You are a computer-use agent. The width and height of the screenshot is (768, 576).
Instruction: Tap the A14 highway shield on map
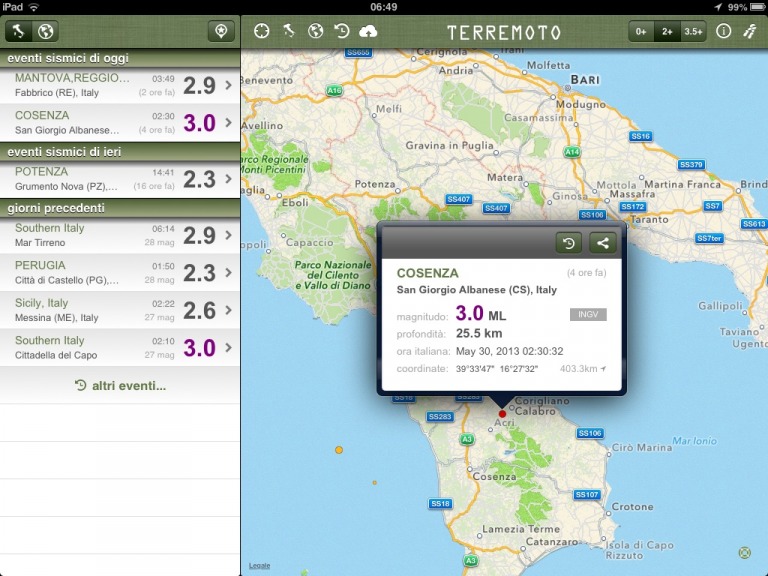point(572,152)
